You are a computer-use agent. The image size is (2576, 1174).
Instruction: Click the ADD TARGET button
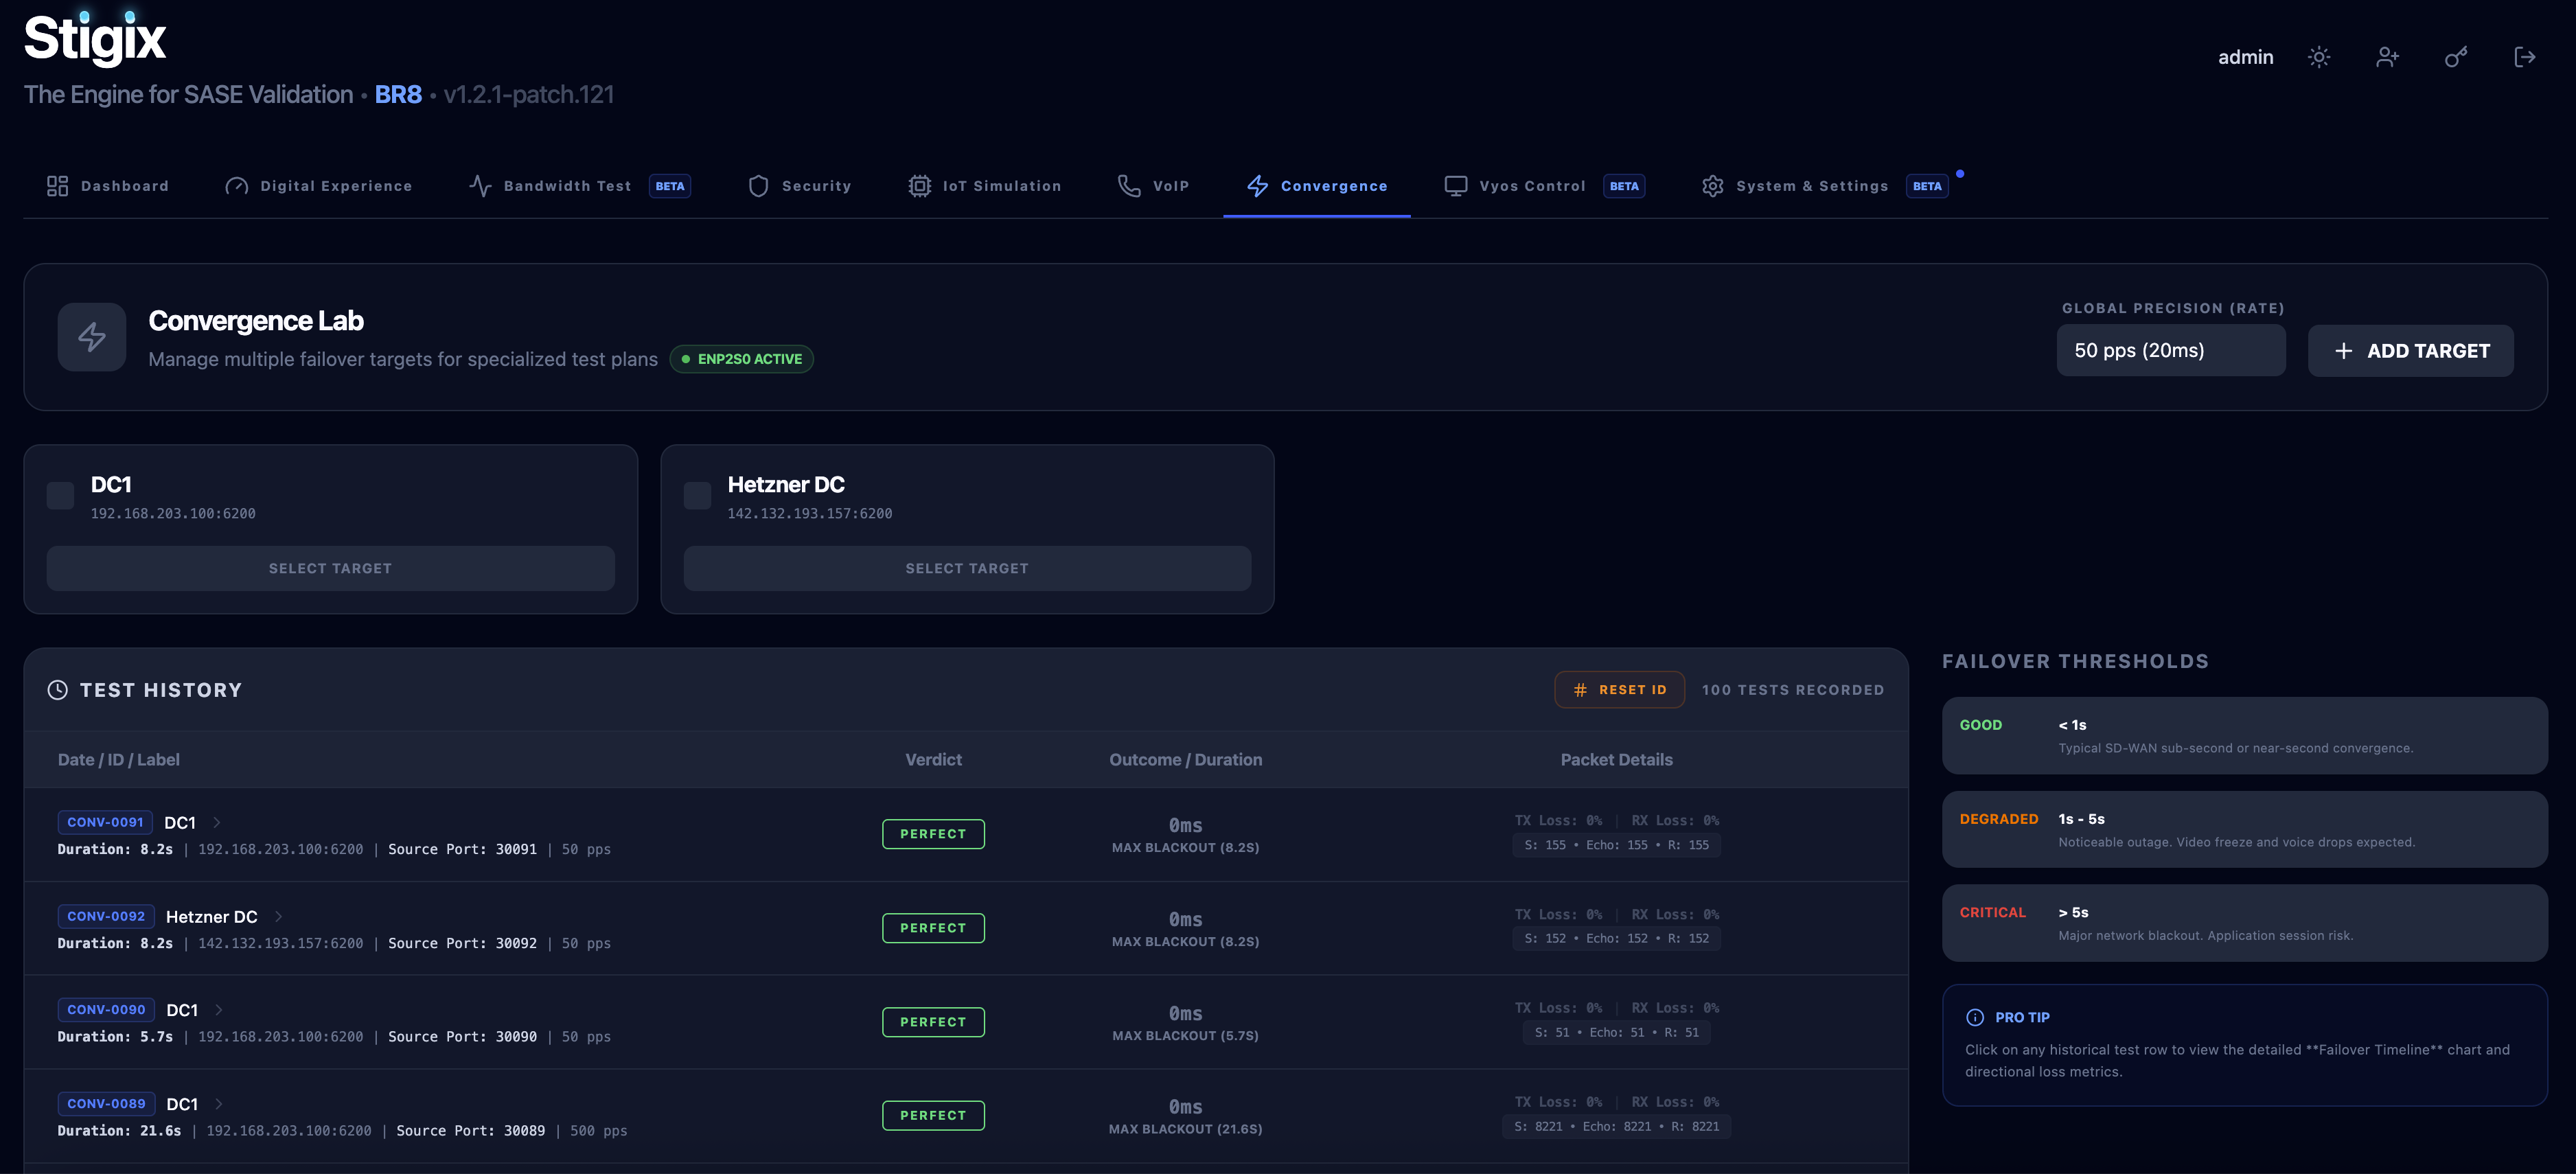(2410, 351)
